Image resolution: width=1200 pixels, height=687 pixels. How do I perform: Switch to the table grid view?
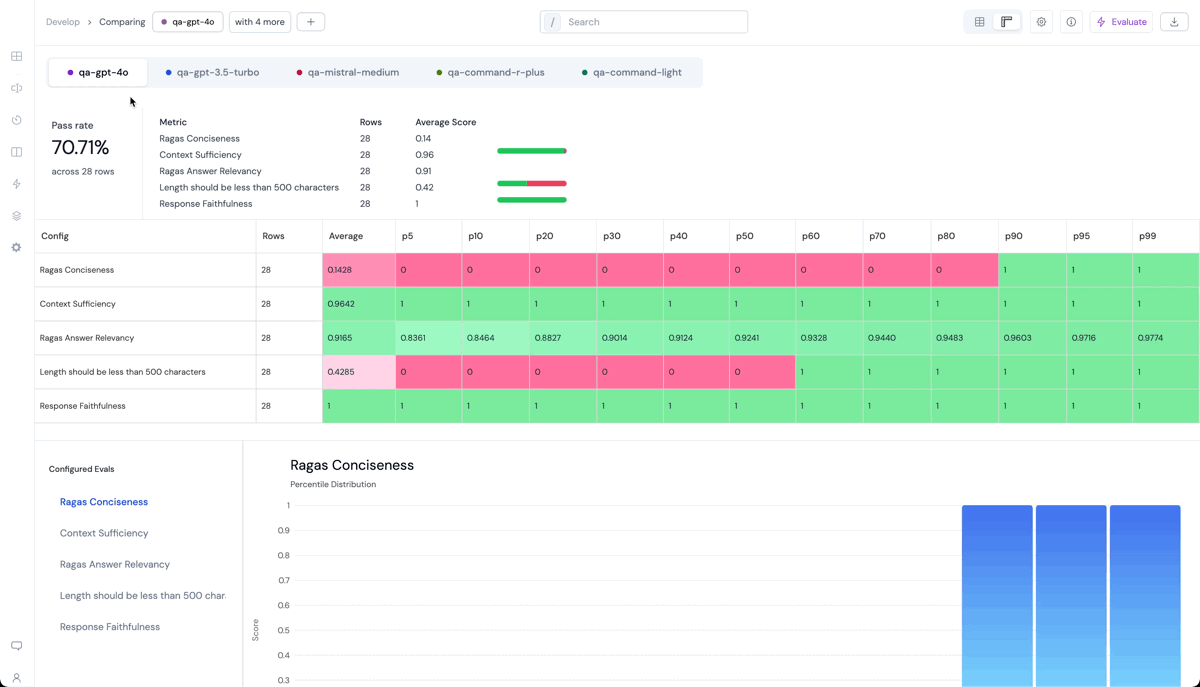(x=980, y=22)
